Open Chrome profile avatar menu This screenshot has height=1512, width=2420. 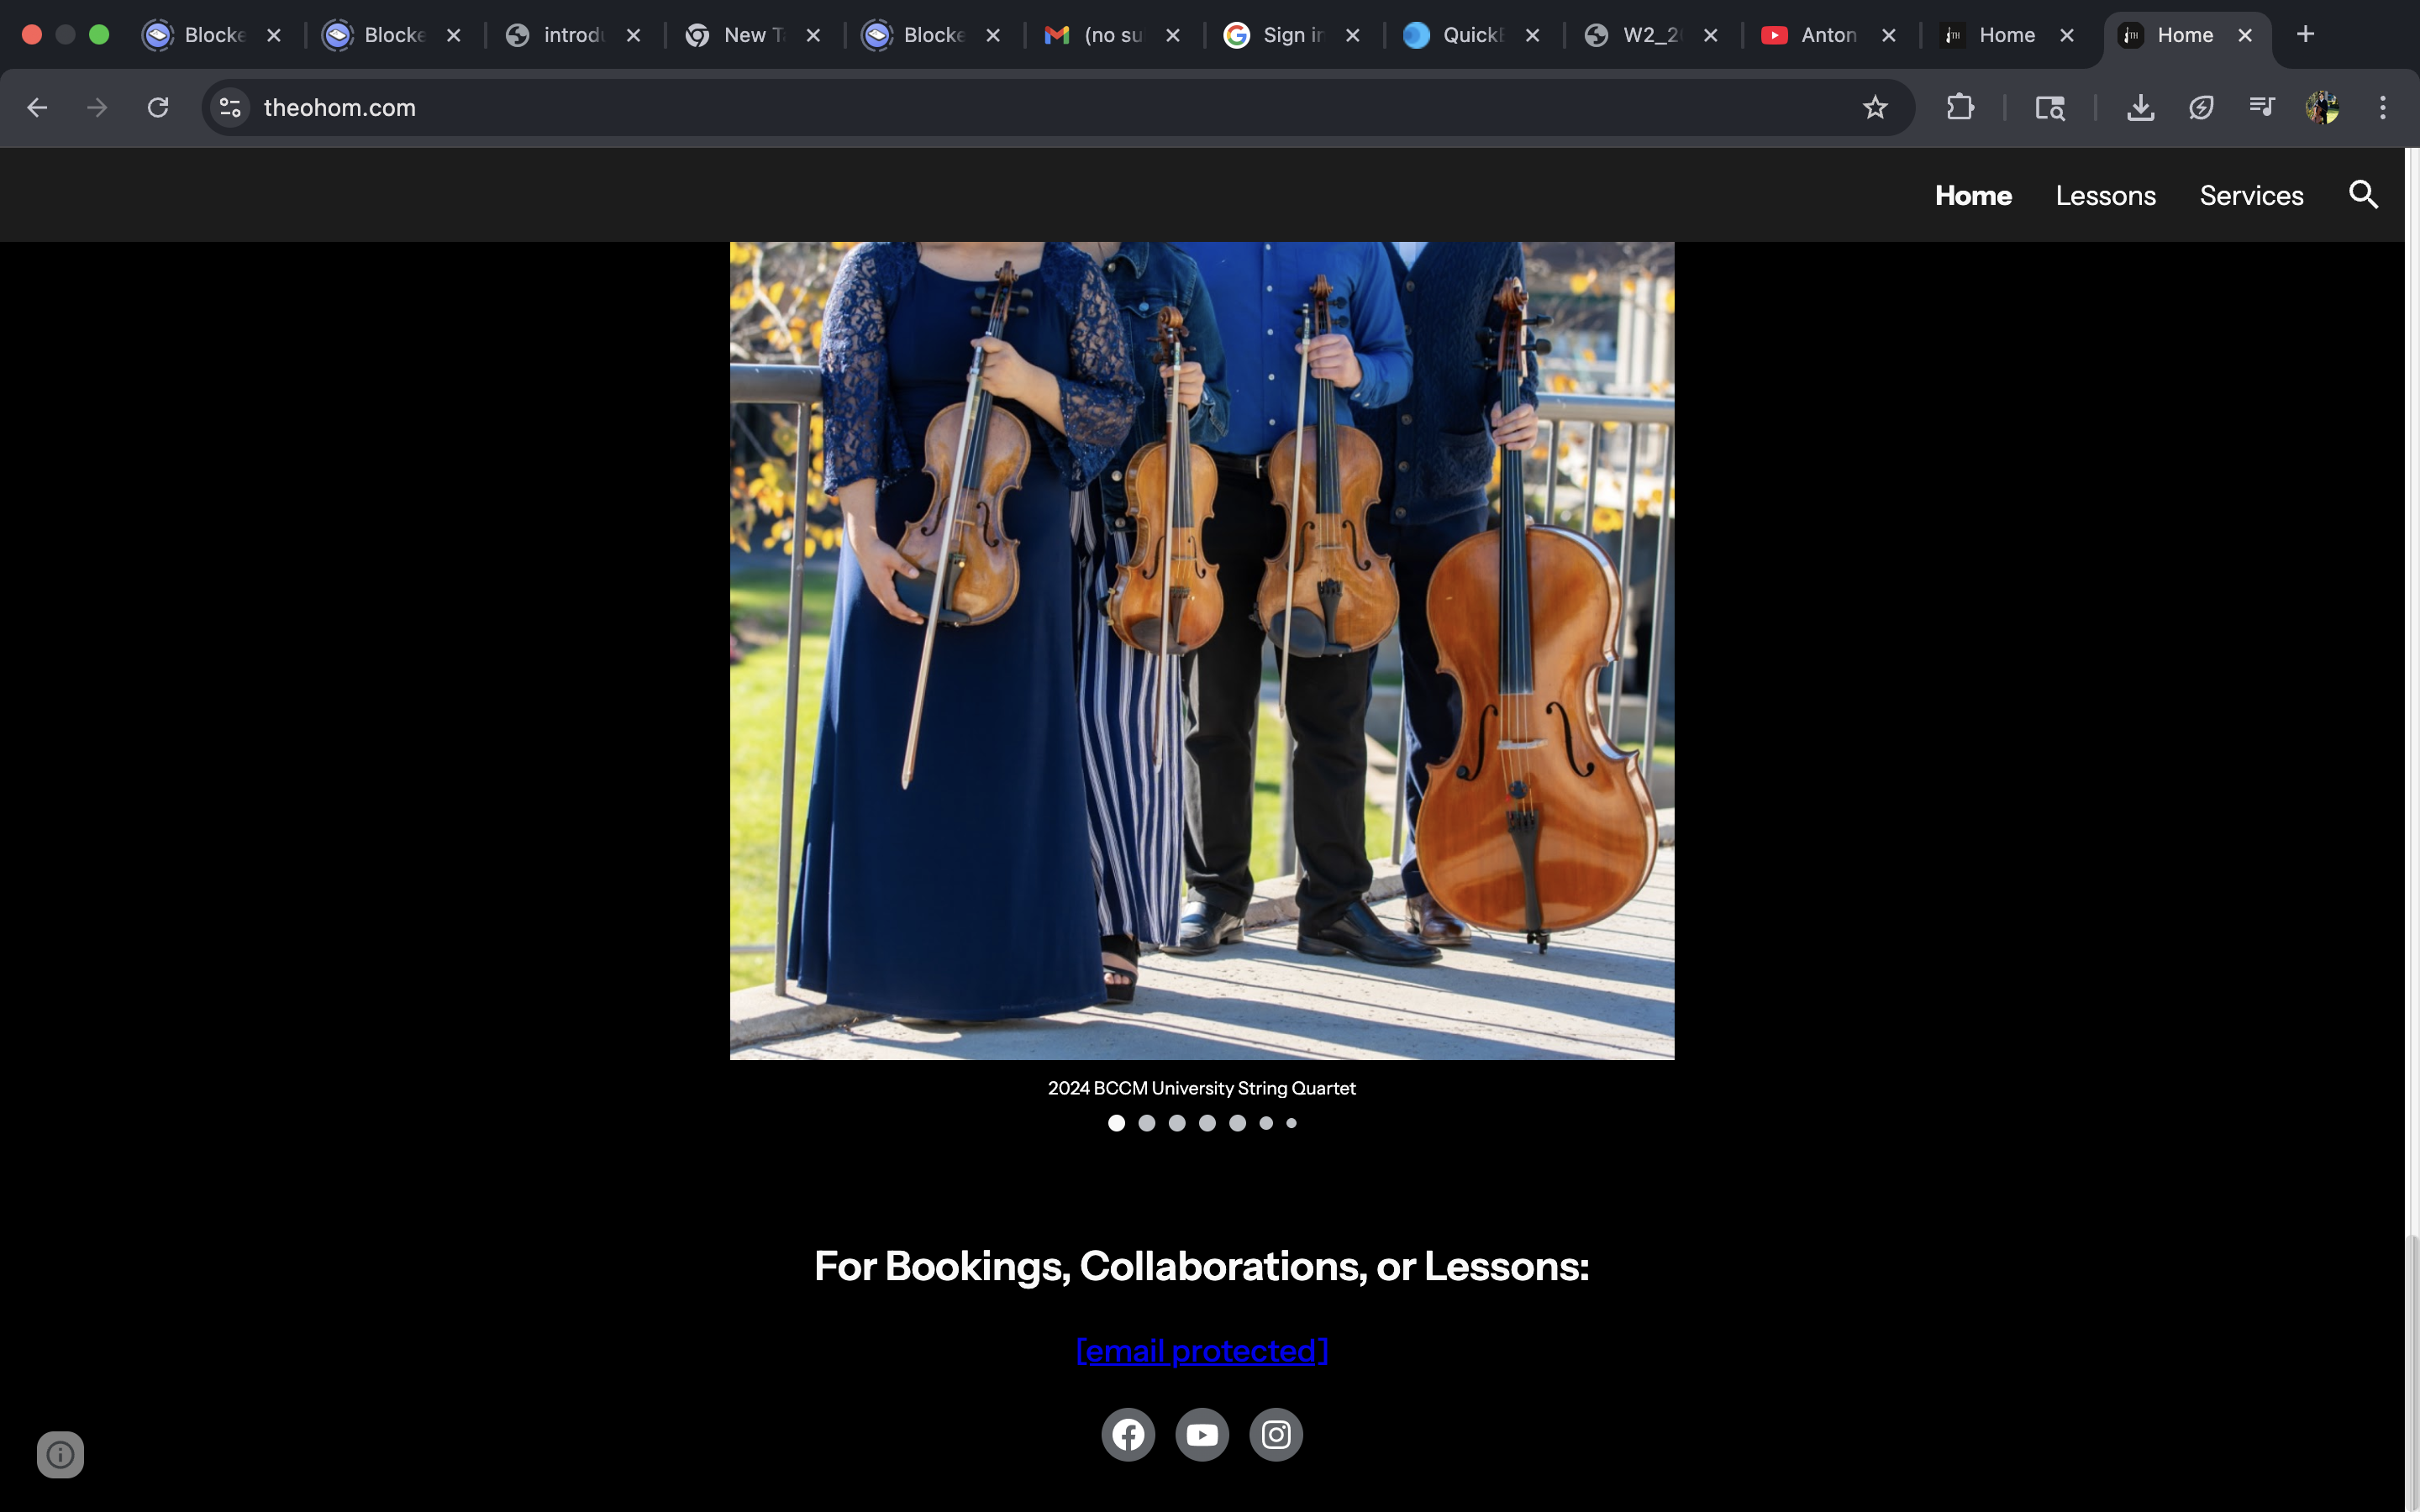point(2322,107)
